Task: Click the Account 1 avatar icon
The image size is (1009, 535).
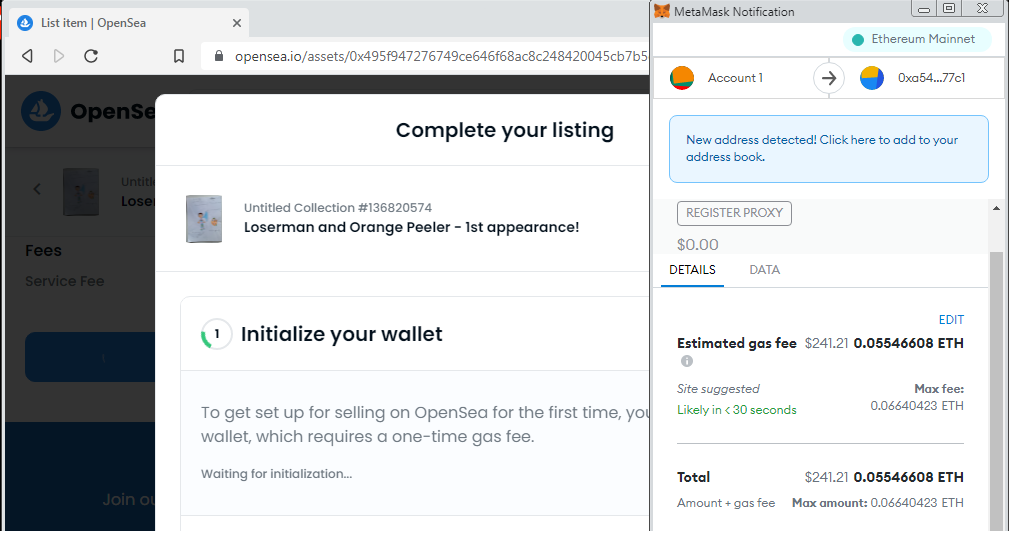Action: click(682, 78)
